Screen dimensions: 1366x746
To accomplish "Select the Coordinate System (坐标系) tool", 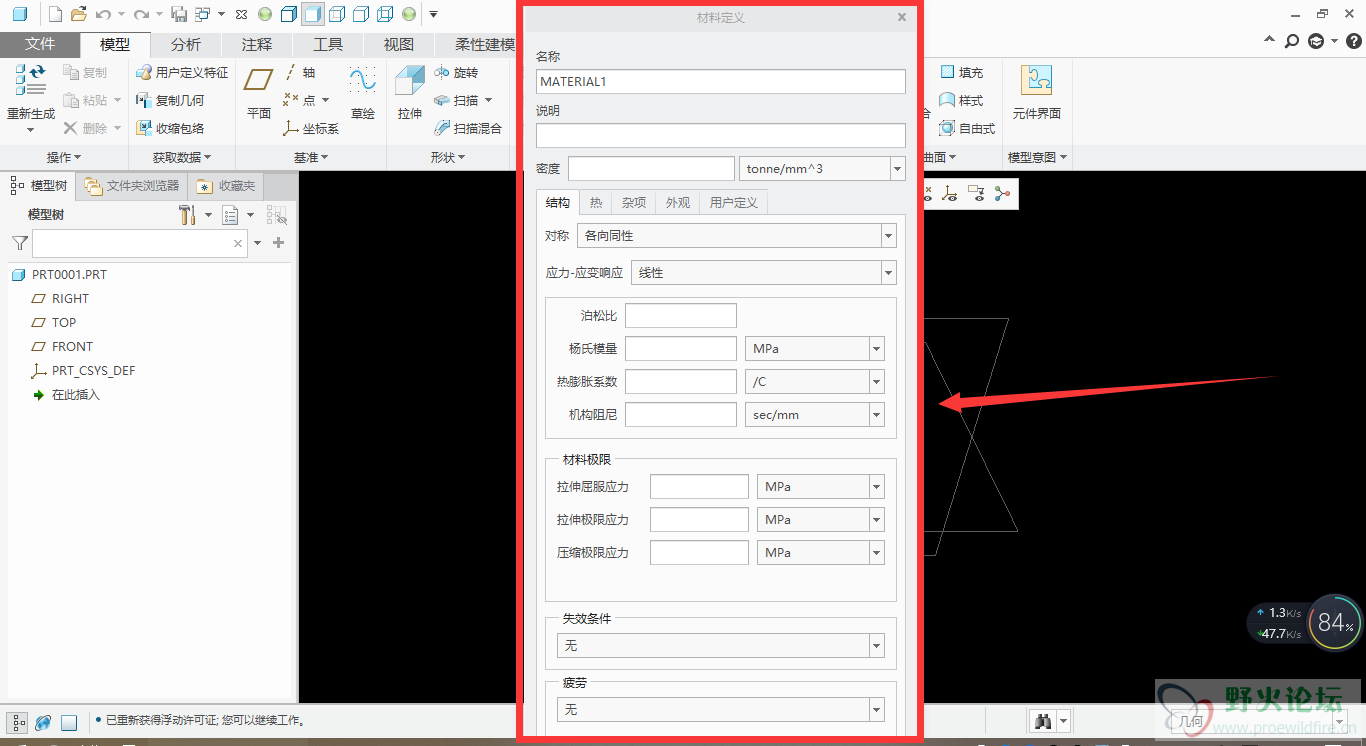I will pos(311,128).
